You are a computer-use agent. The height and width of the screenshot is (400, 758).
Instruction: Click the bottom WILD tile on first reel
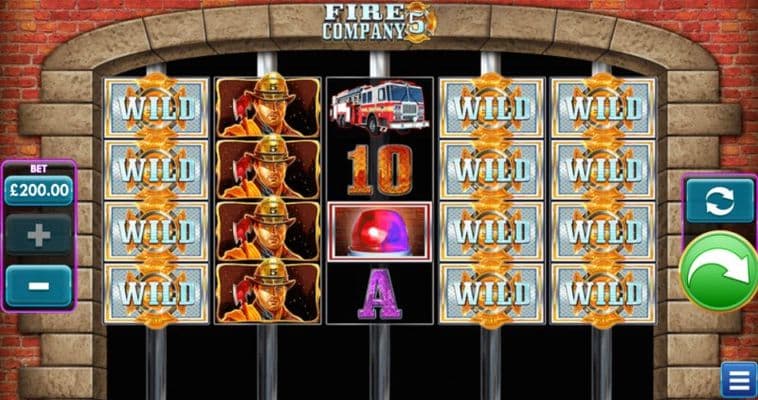(x=157, y=294)
